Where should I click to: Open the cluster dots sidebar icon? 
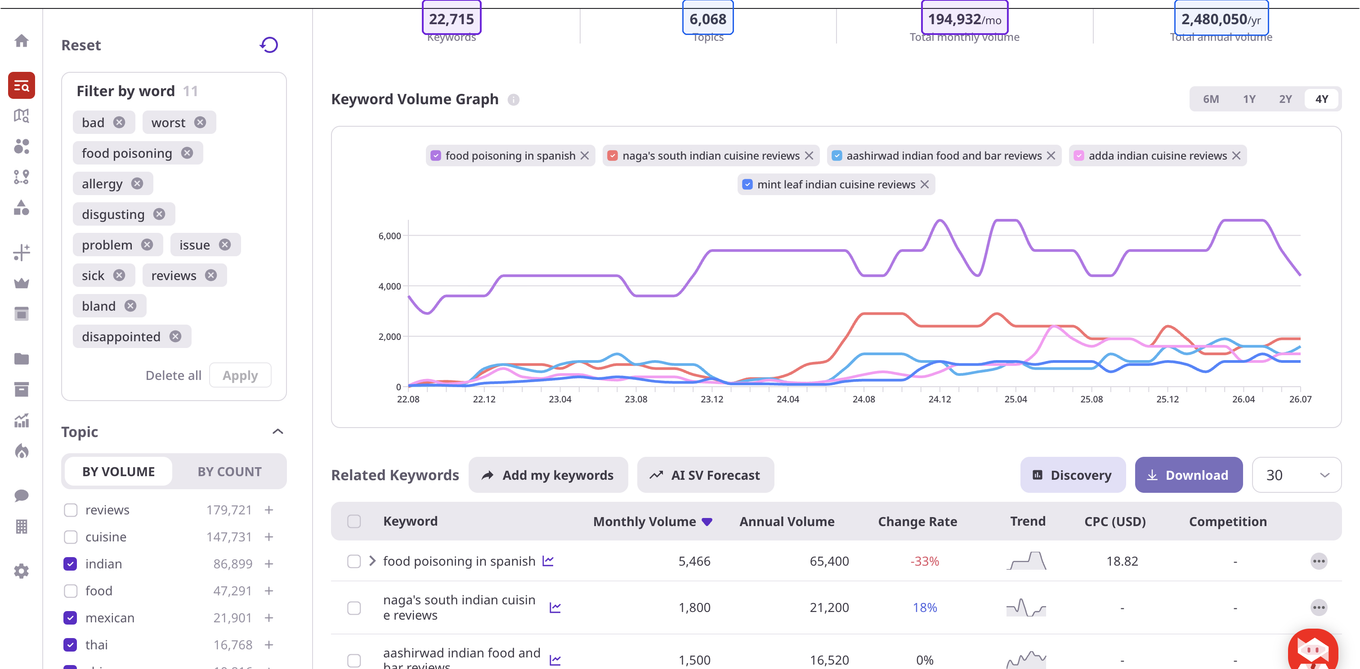[21, 146]
